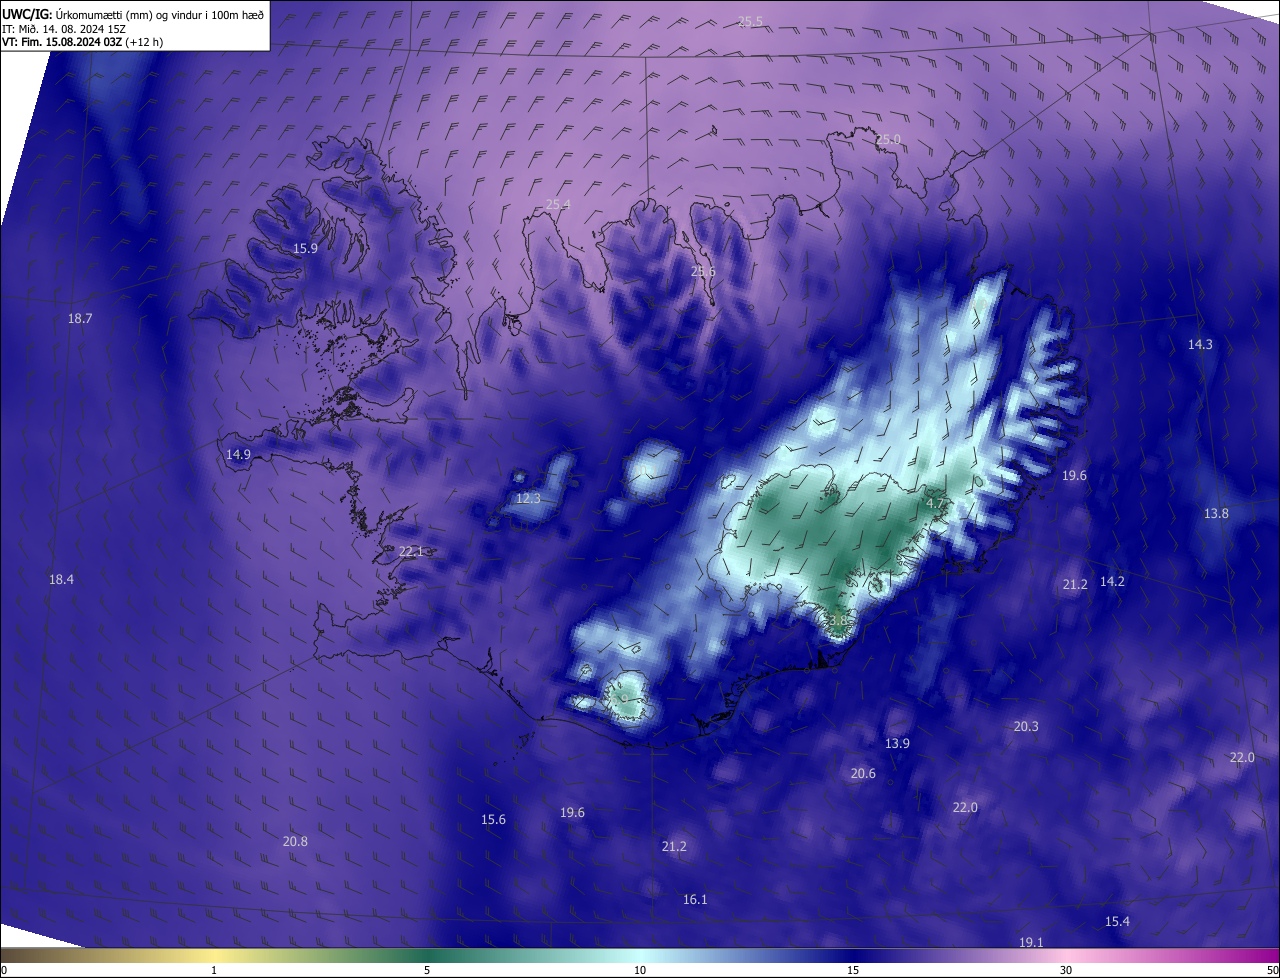Image resolution: width=1280 pixels, height=978 pixels.
Task: Click the 12.3 value label on the map
Action: coord(528,499)
